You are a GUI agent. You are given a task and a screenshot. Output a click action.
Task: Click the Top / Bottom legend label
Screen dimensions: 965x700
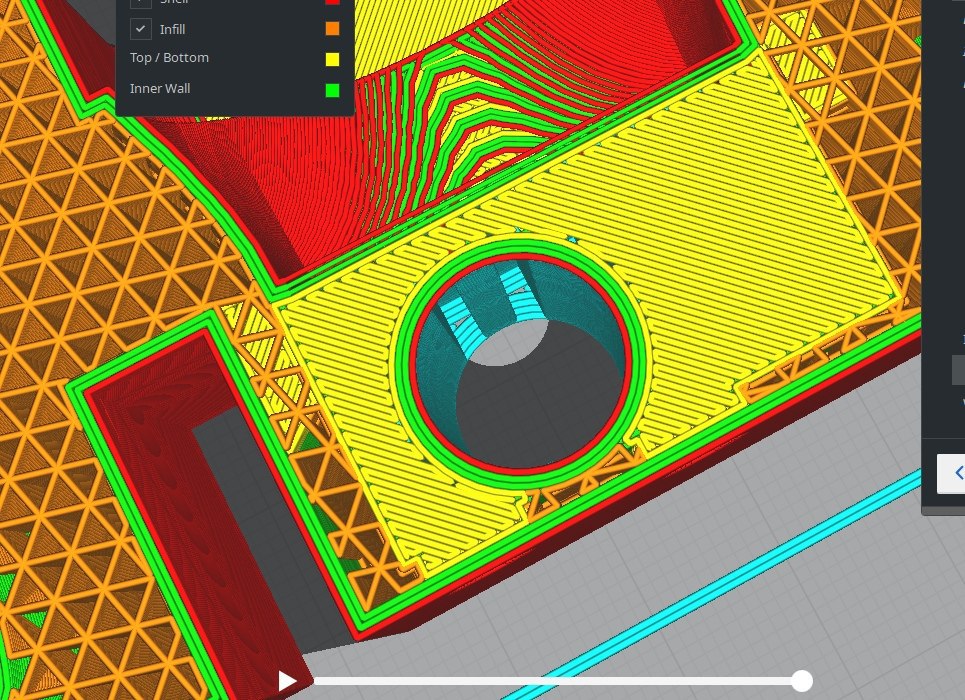[169, 58]
